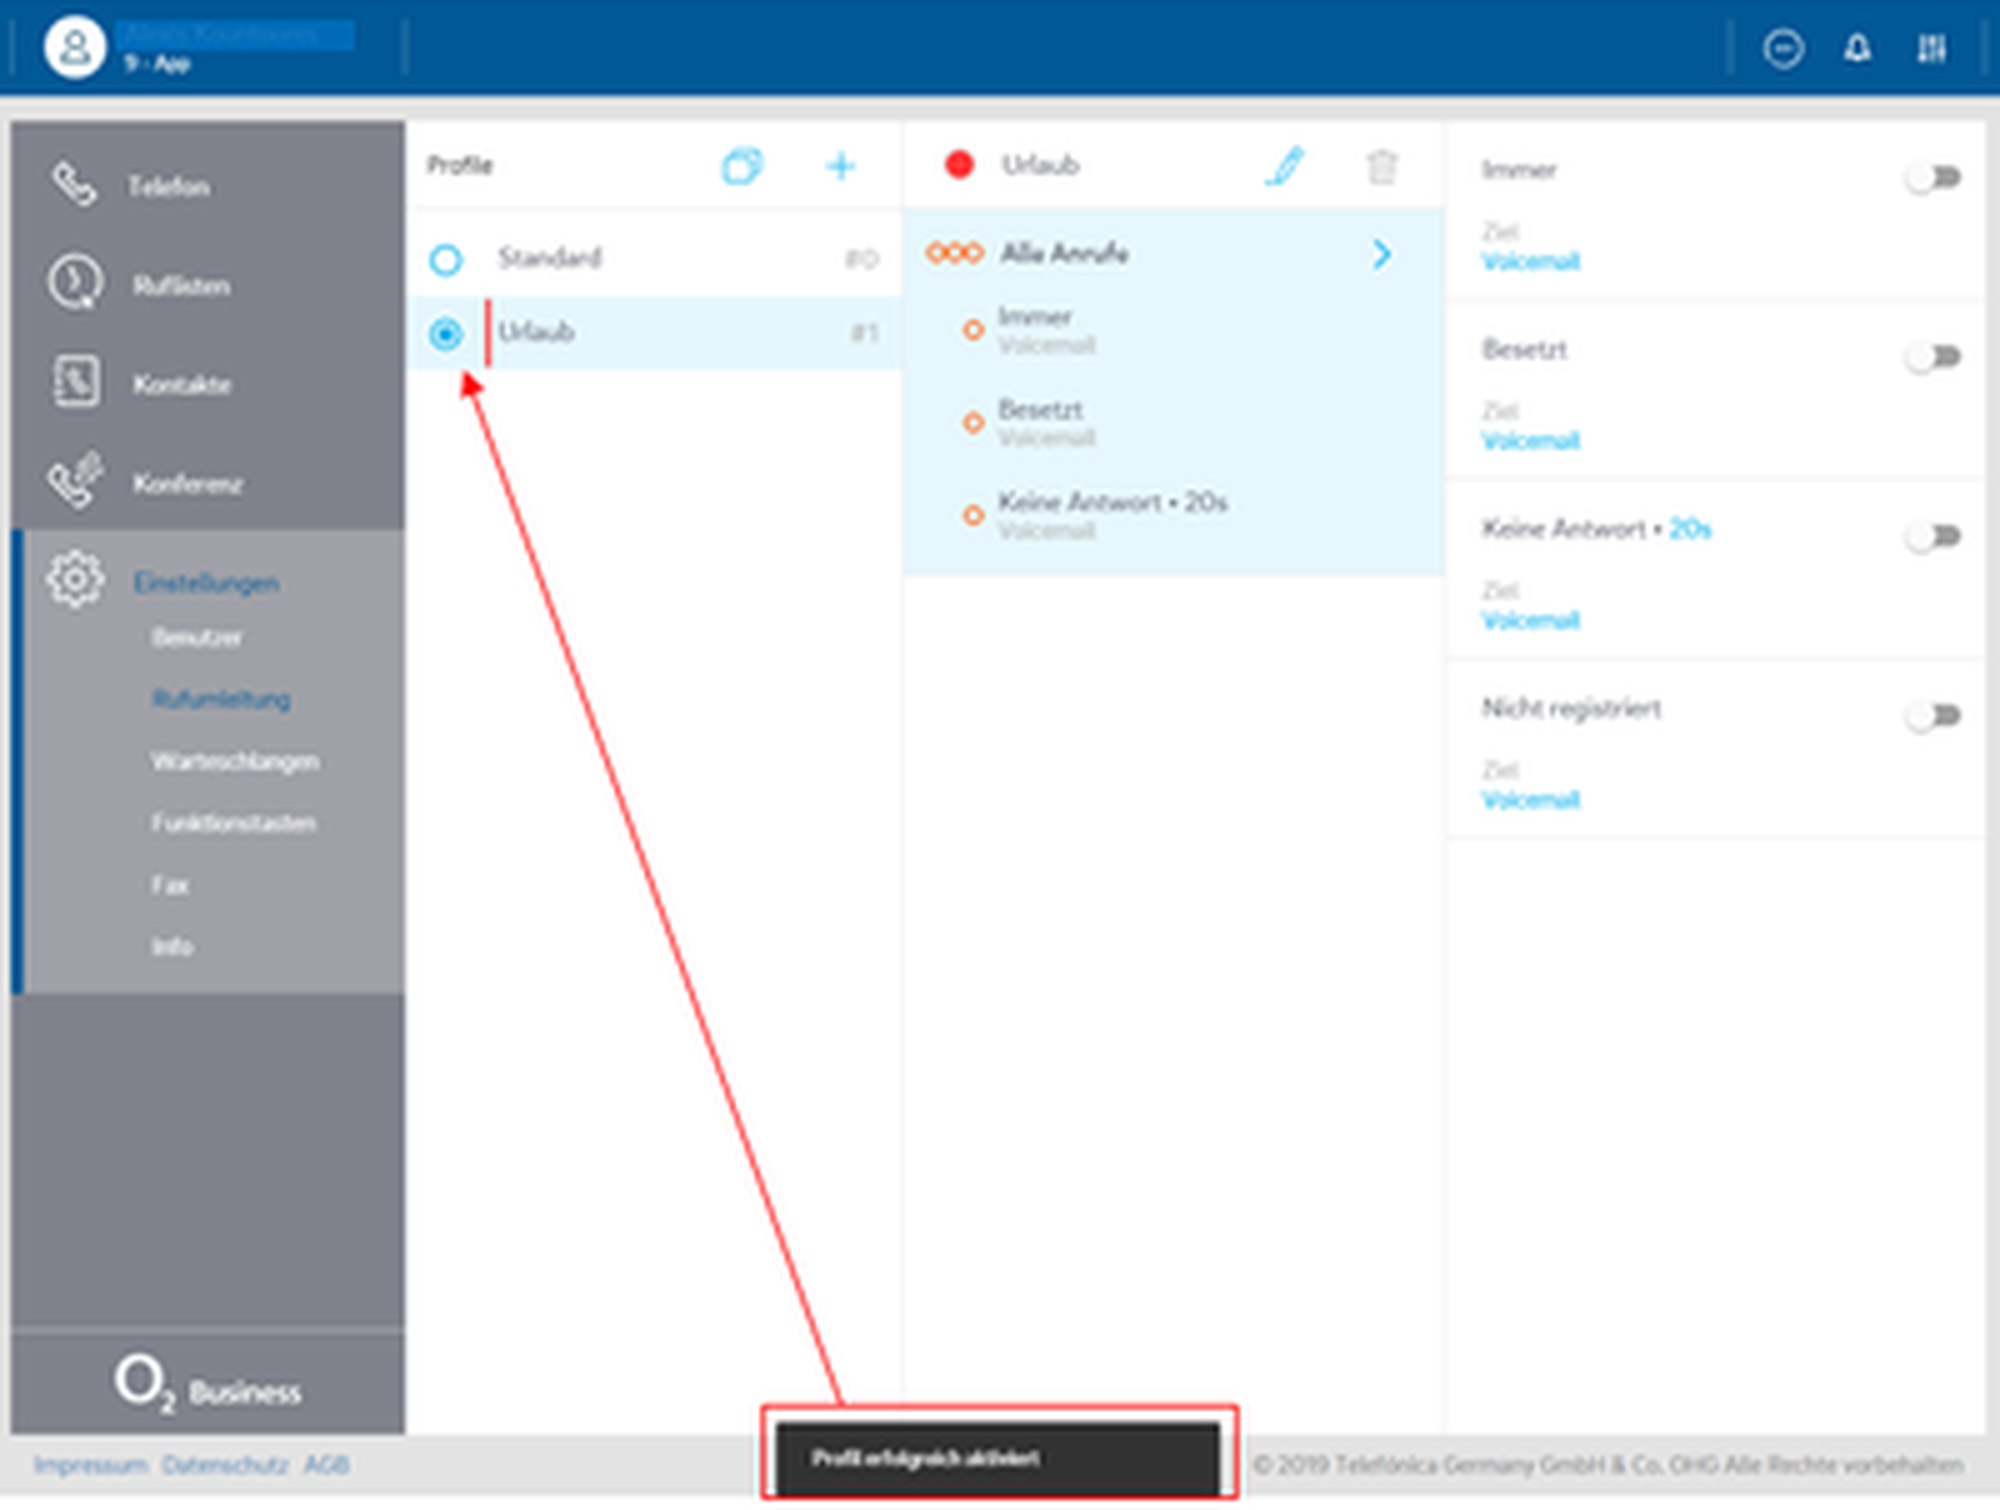Expand Alle Anrufe chevron arrow
The image size is (2000, 1510).
[x=1382, y=254]
